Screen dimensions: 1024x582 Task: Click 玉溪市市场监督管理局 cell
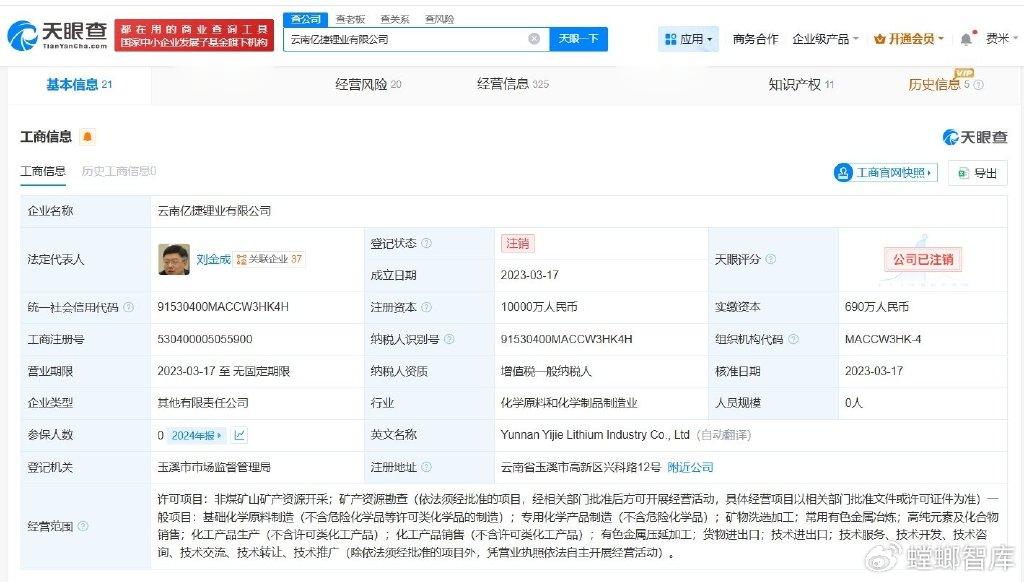(x=214, y=467)
